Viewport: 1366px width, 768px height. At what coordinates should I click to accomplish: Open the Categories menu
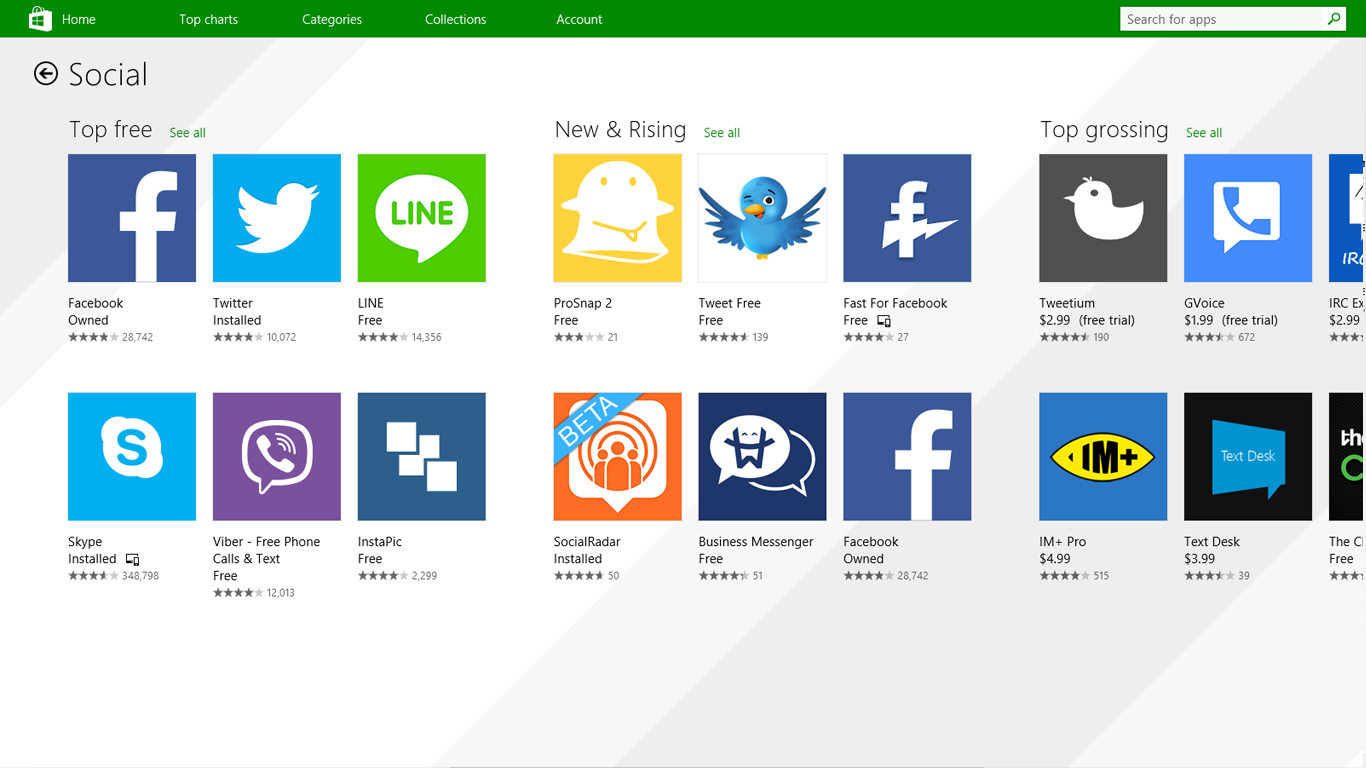click(x=332, y=19)
